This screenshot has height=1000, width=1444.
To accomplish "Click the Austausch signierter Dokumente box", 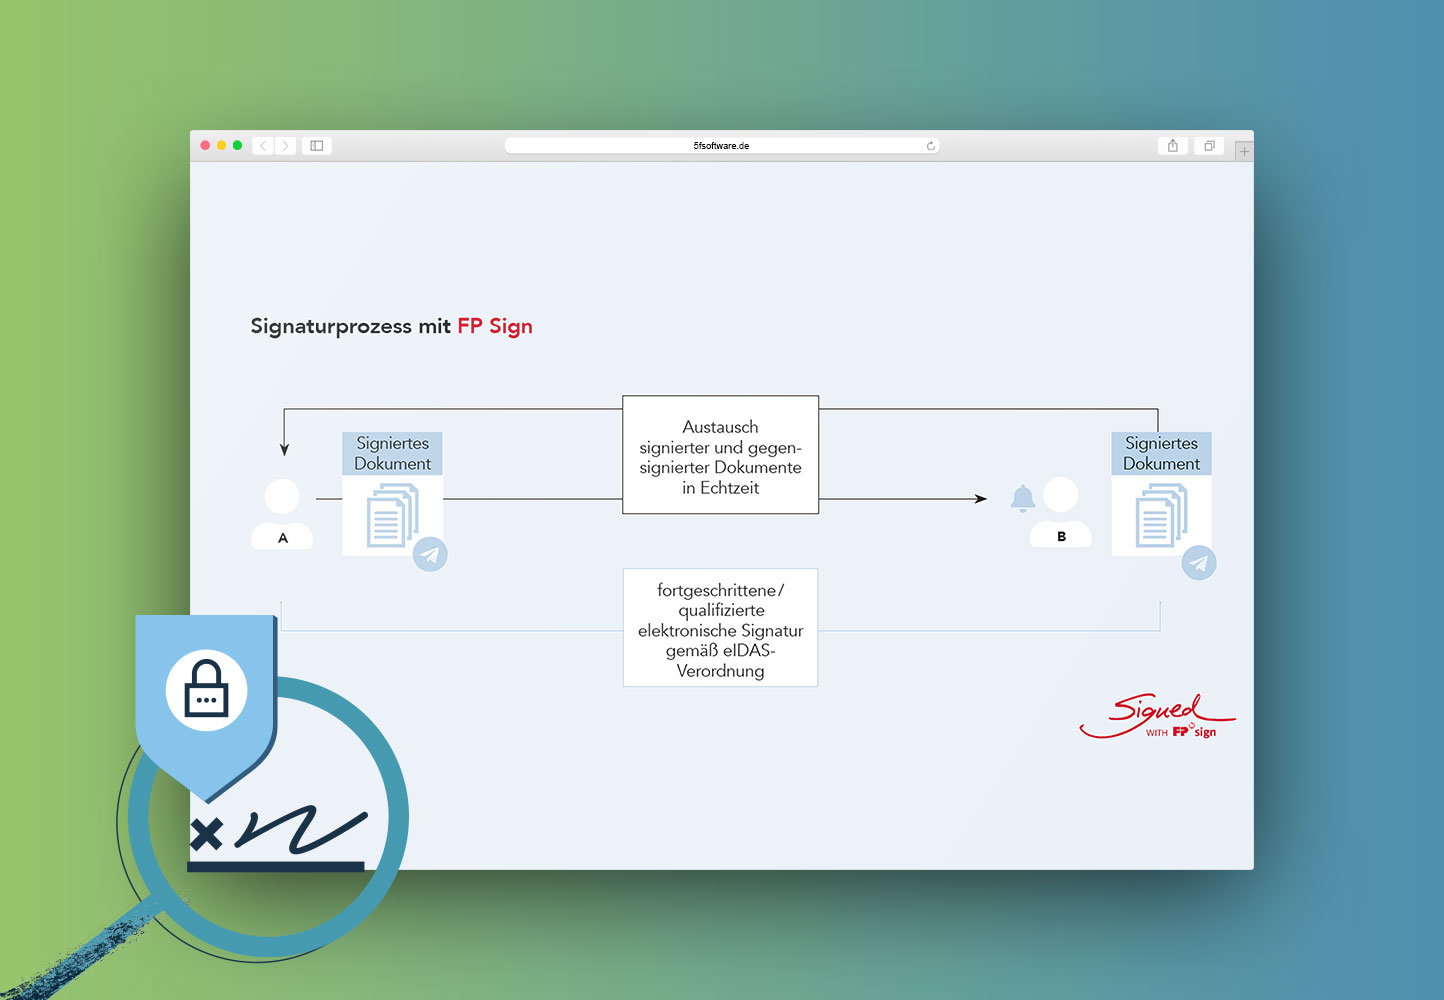I will click(x=720, y=455).
